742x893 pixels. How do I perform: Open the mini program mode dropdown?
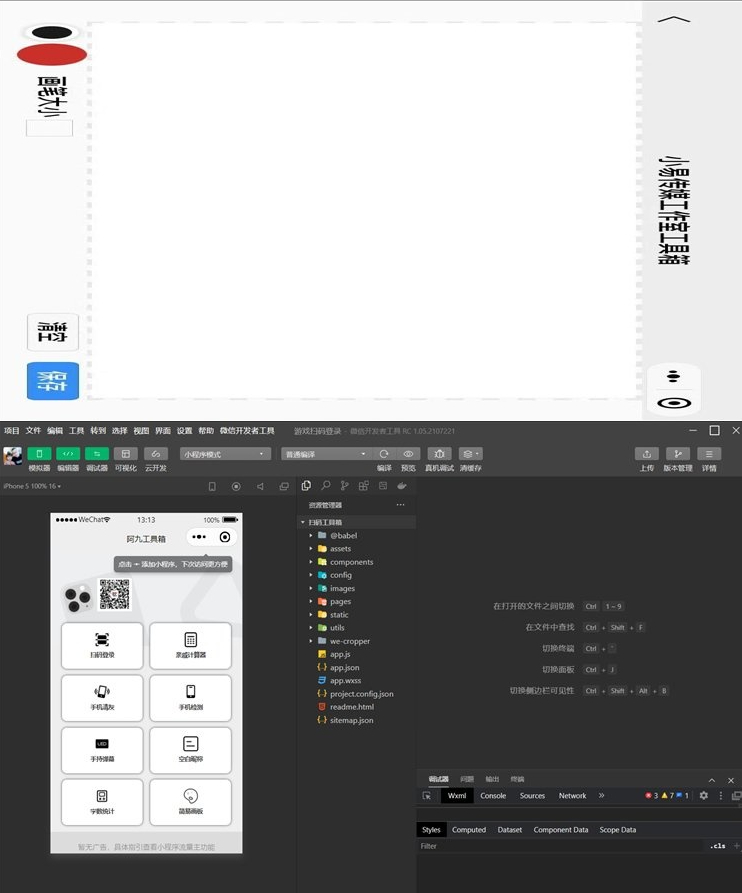coord(225,454)
